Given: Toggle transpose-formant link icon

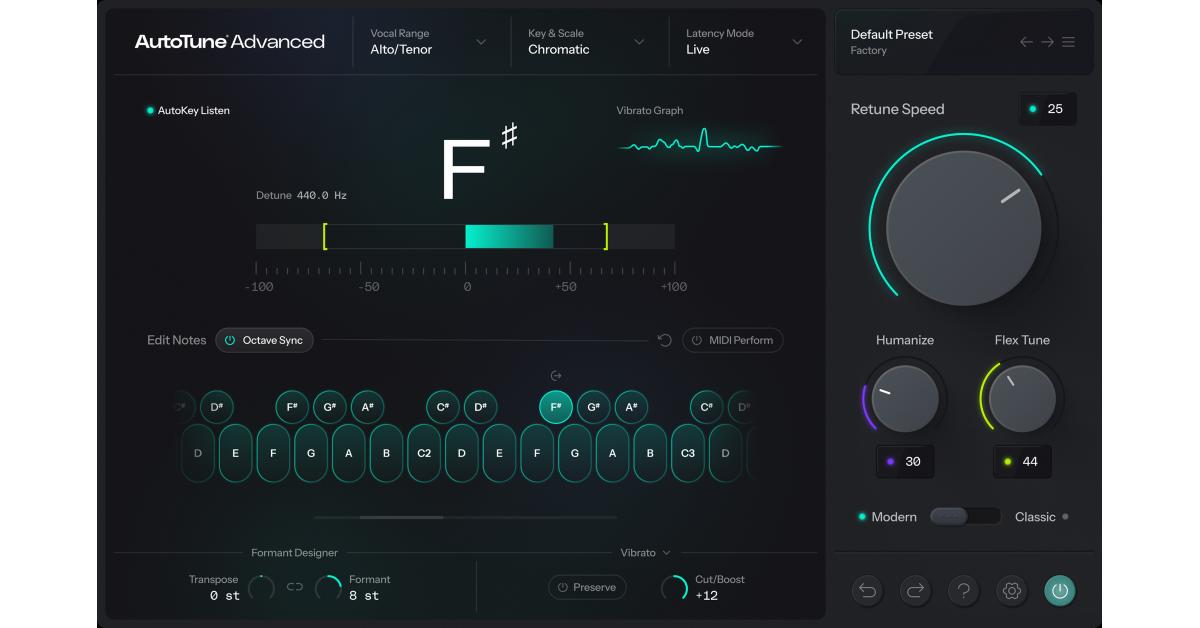Looking at the screenshot, I should [294, 587].
